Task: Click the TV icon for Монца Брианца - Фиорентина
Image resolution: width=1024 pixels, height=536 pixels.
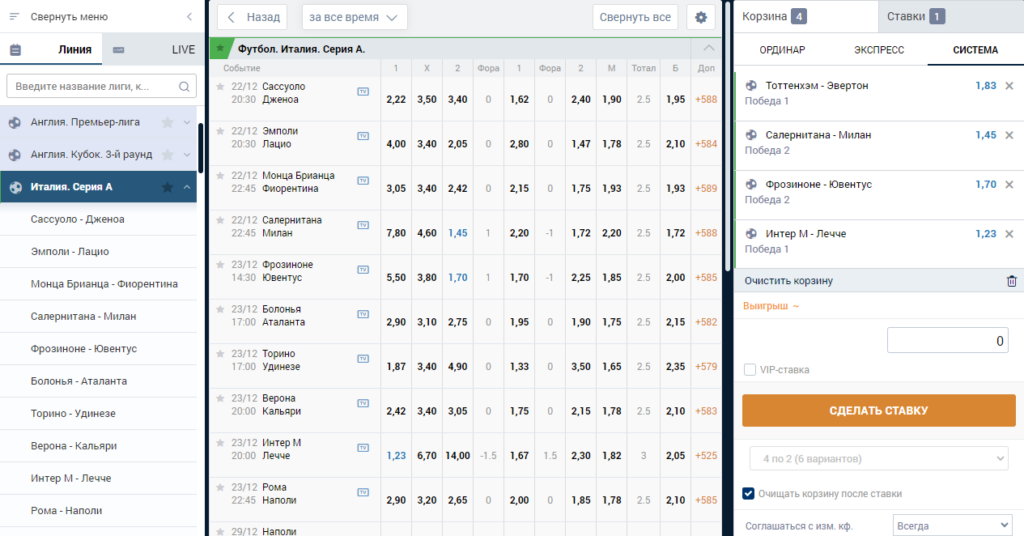Action: click(363, 181)
